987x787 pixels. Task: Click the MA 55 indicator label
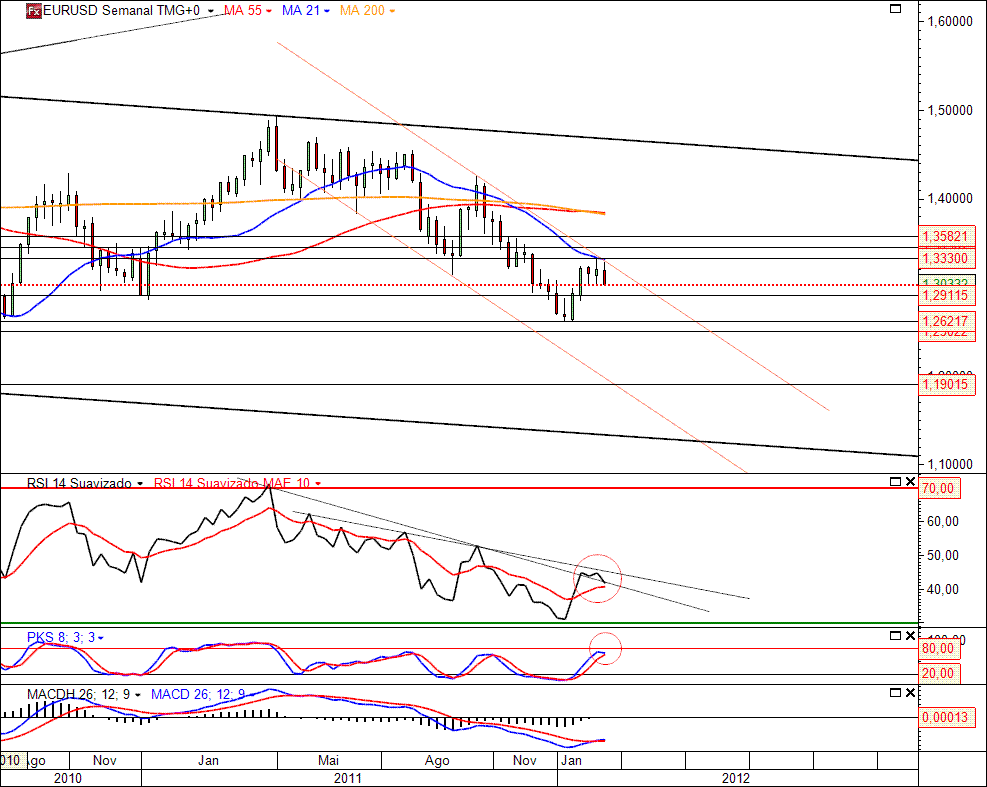pyautogui.click(x=243, y=11)
